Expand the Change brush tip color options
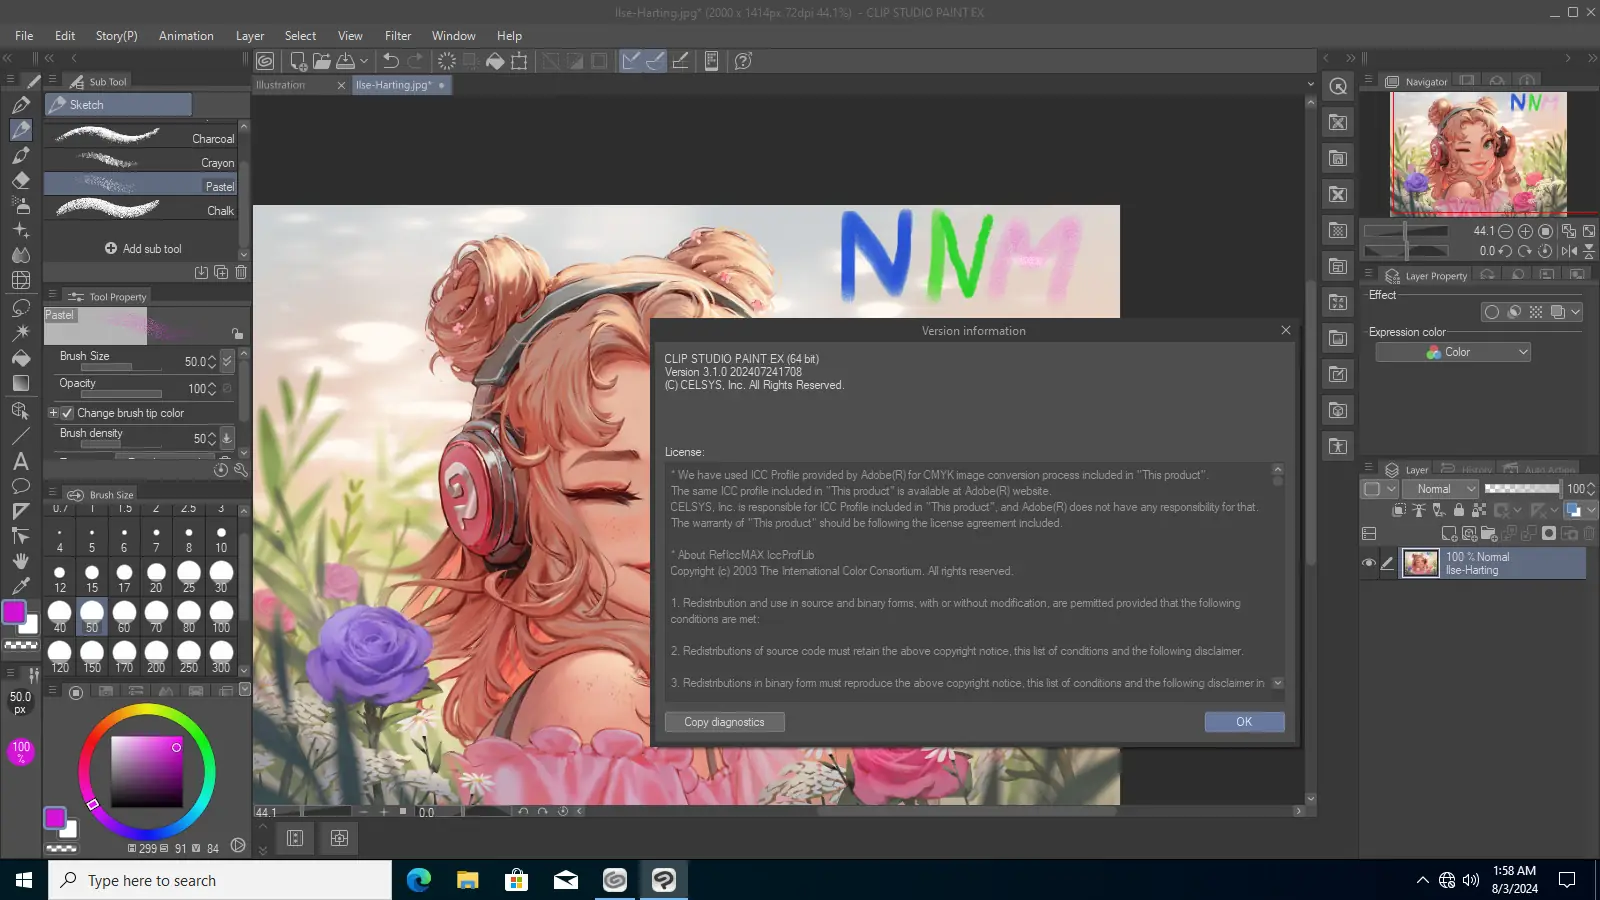The height and width of the screenshot is (900, 1600). (54, 413)
